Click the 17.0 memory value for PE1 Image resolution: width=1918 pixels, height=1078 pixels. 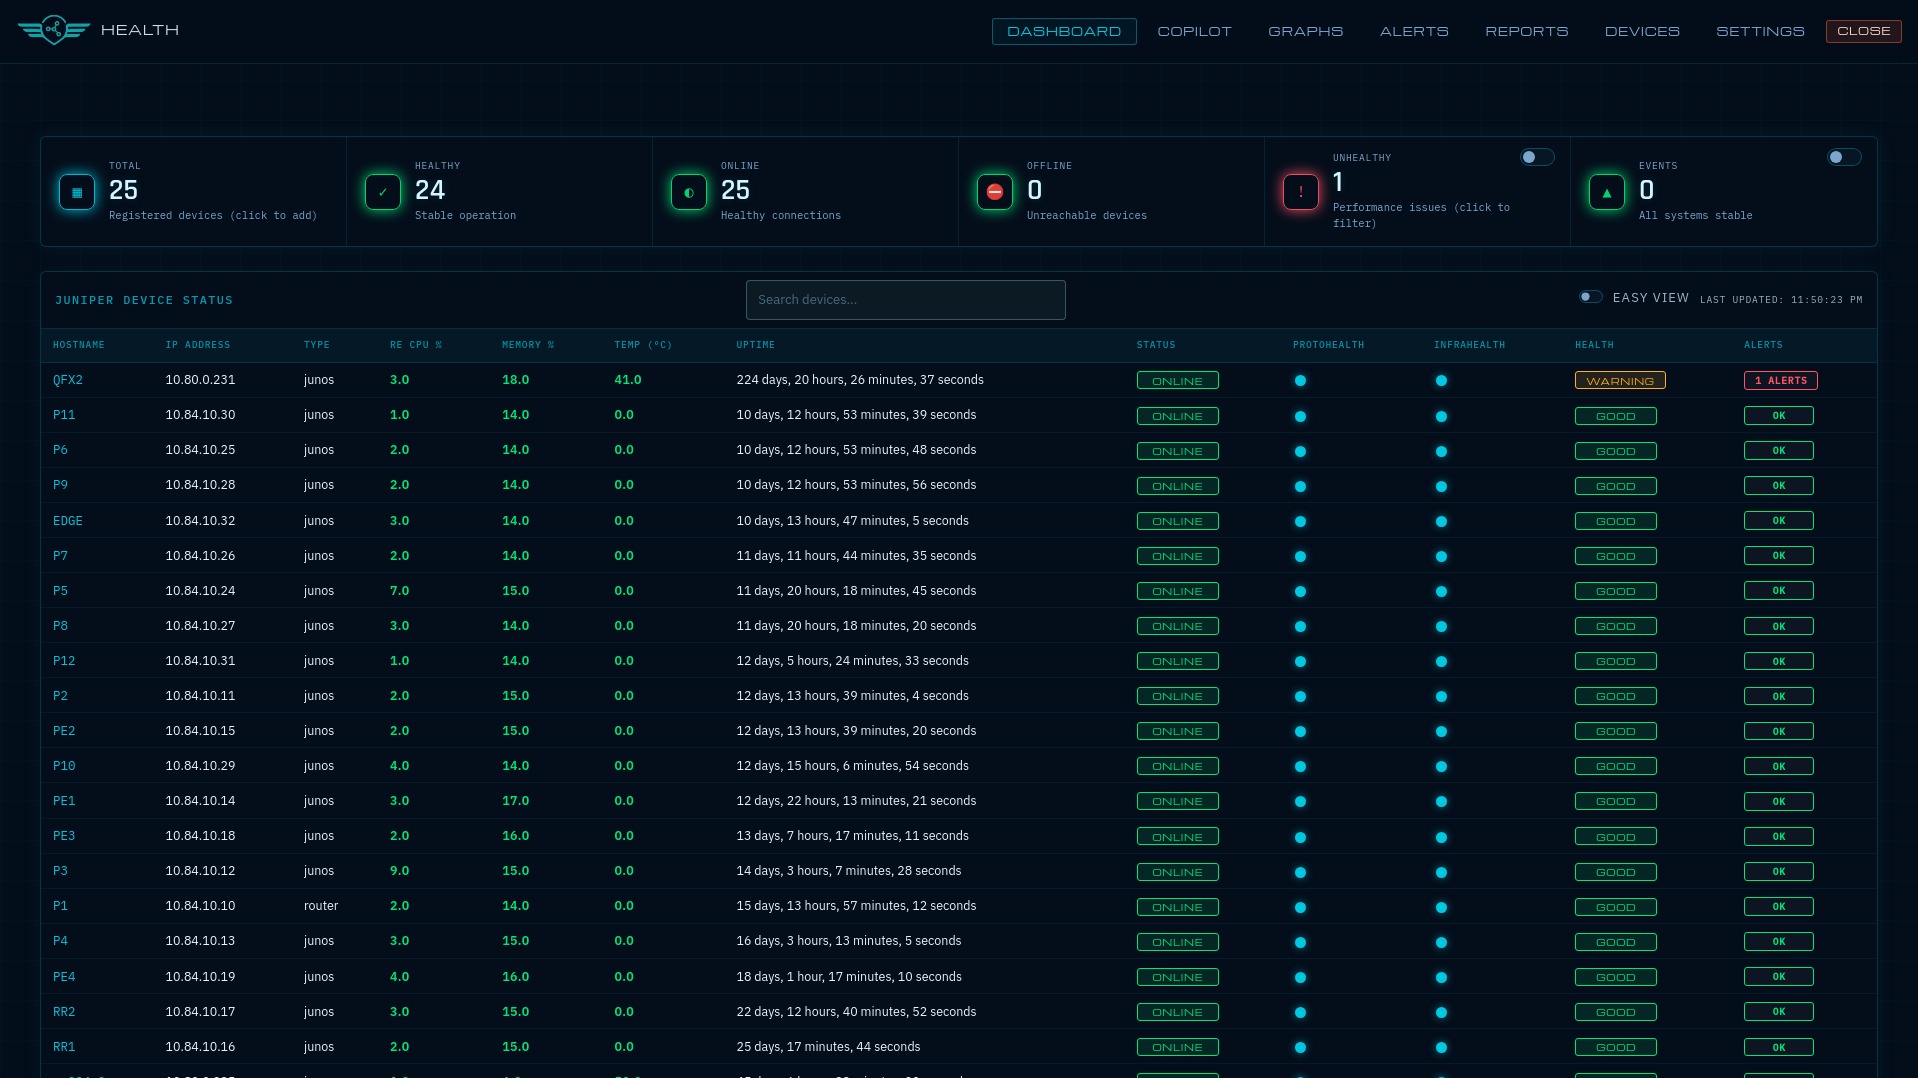click(x=515, y=801)
